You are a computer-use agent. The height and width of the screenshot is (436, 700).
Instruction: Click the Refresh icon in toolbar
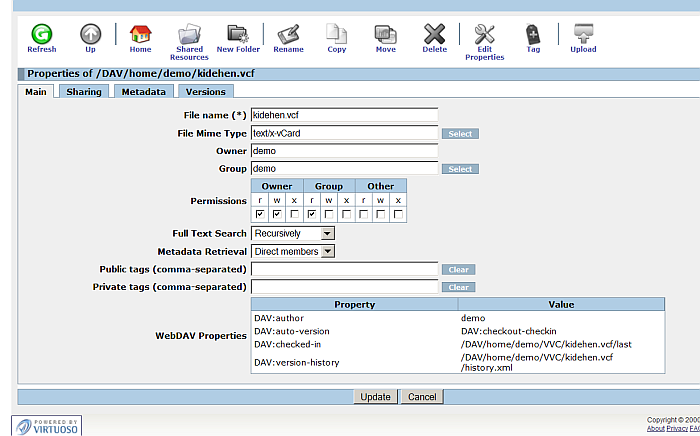tap(42, 35)
